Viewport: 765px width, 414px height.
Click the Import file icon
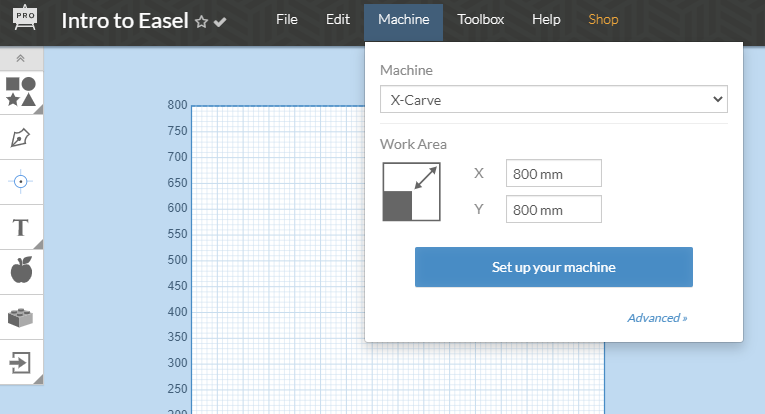coord(21,363)
